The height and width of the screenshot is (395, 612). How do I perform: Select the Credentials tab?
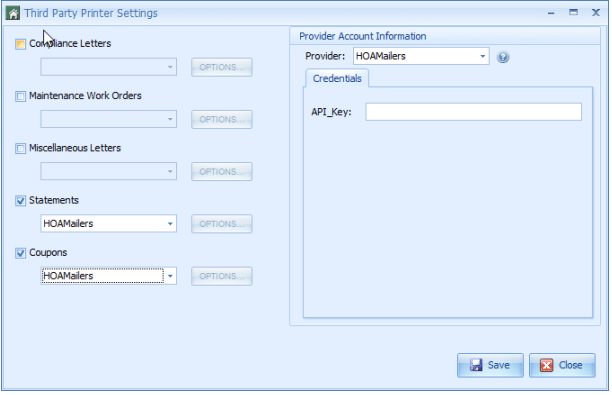click(337, 78)
